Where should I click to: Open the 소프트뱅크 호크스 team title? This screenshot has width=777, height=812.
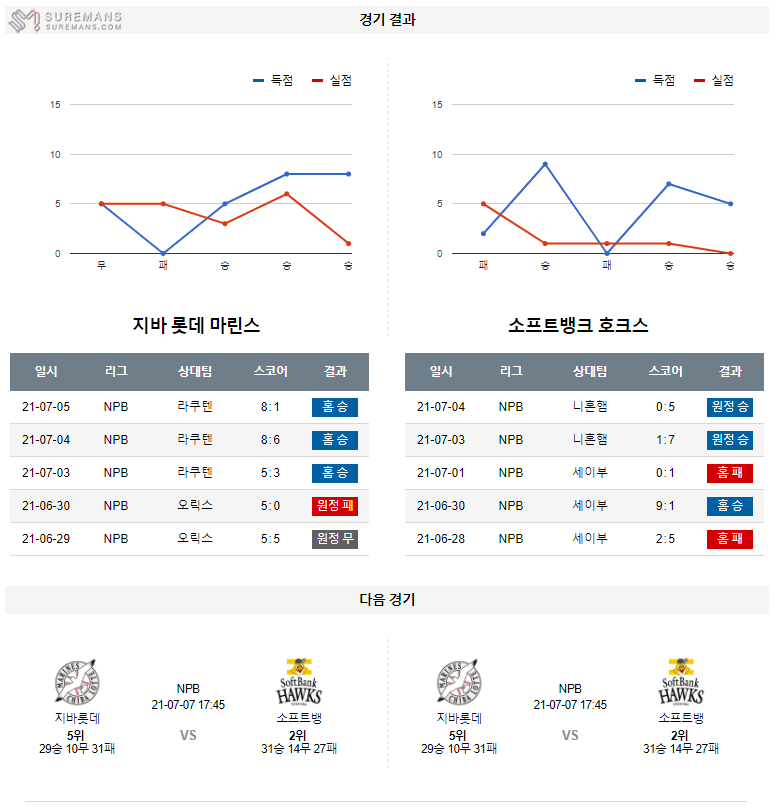coord(578,325)
